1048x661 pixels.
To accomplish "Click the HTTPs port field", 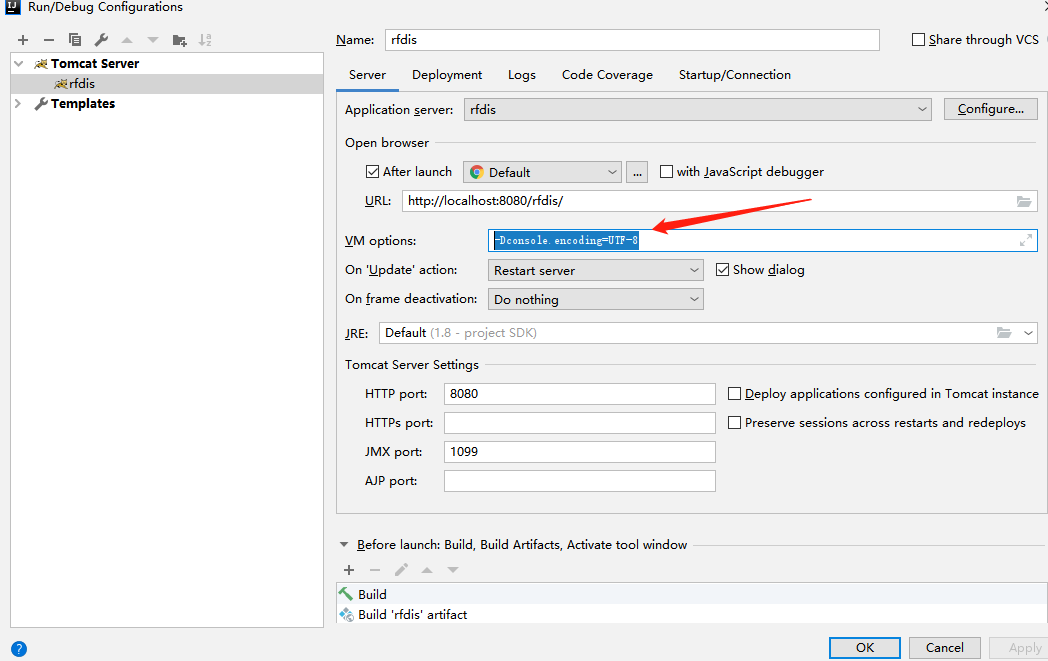I will click(579, 422).
